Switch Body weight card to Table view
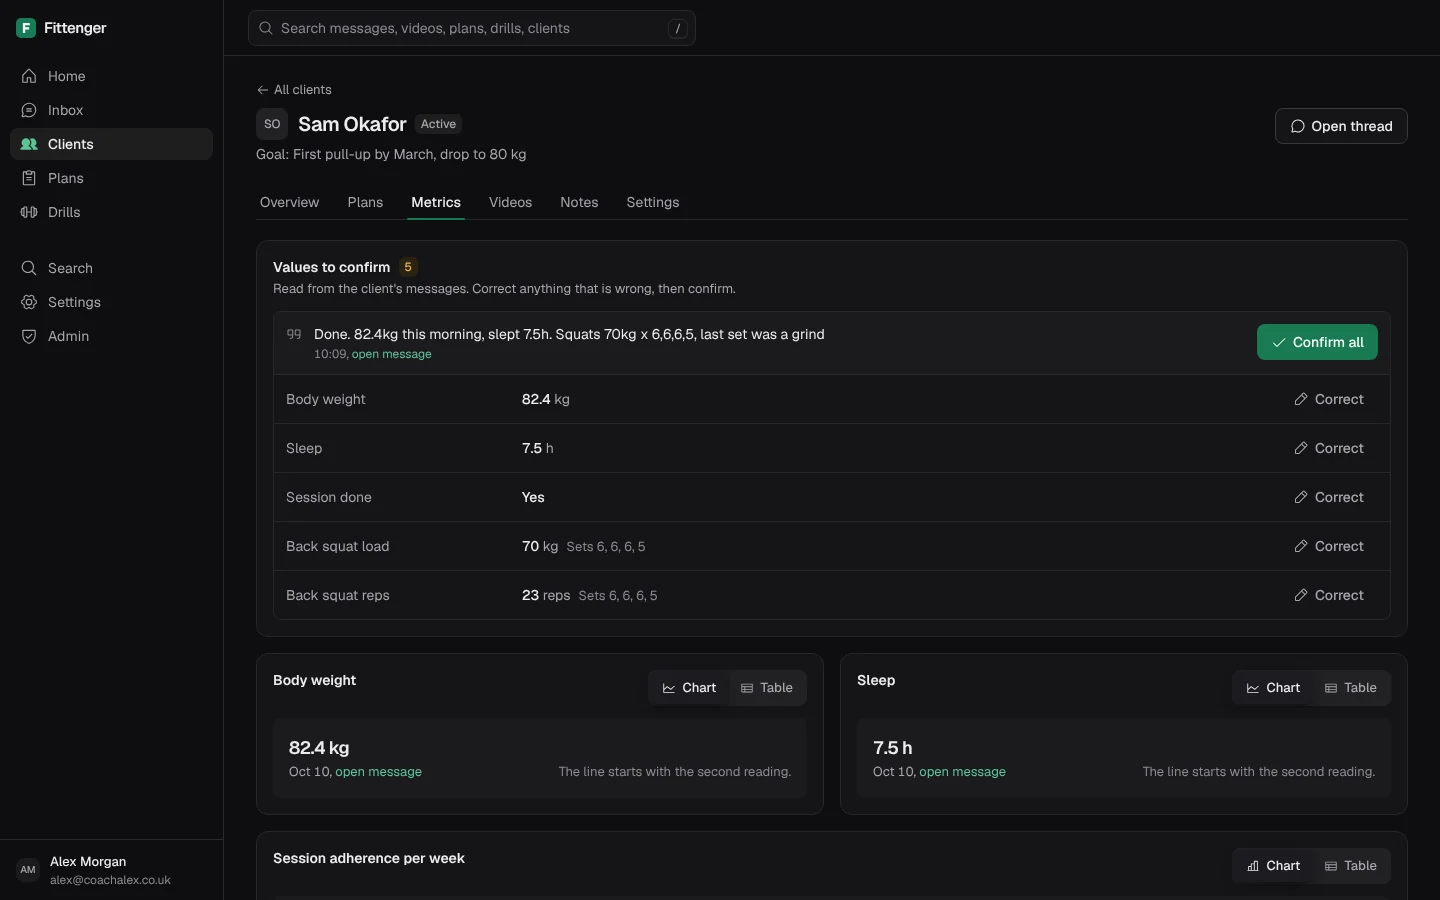This screenshot has width=1440, height=900. tap(767, 688)
